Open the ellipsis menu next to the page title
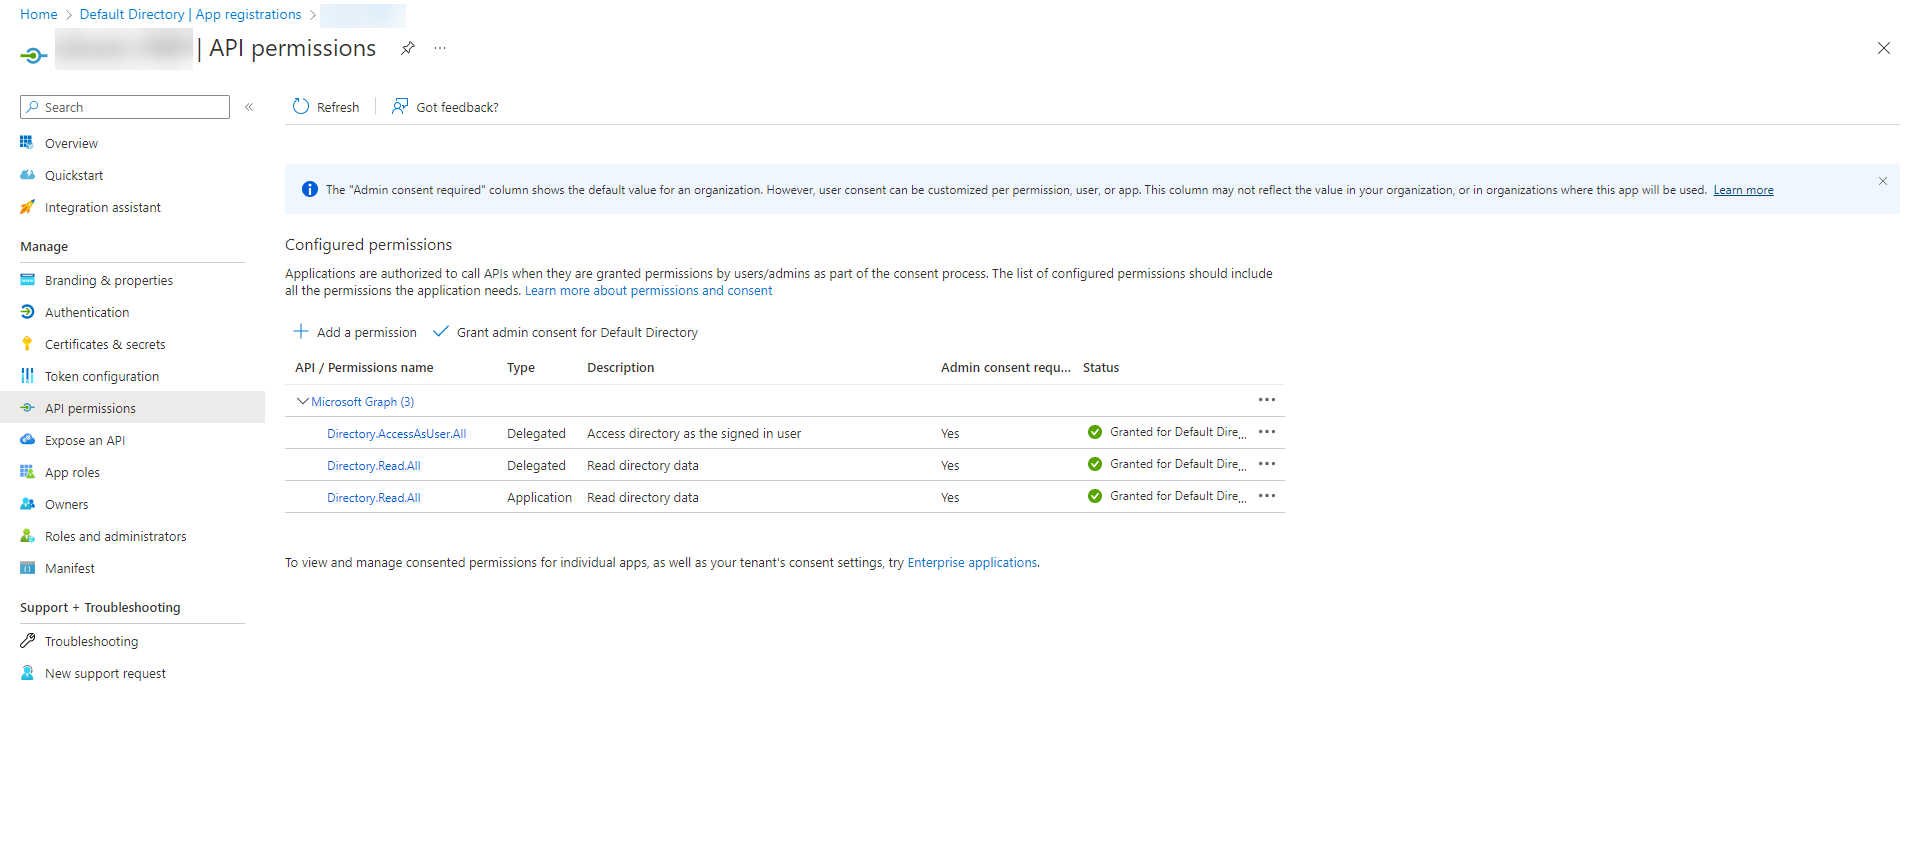Image resolution: width=1920 pixels, height=868 pixels. coord(440,48)
